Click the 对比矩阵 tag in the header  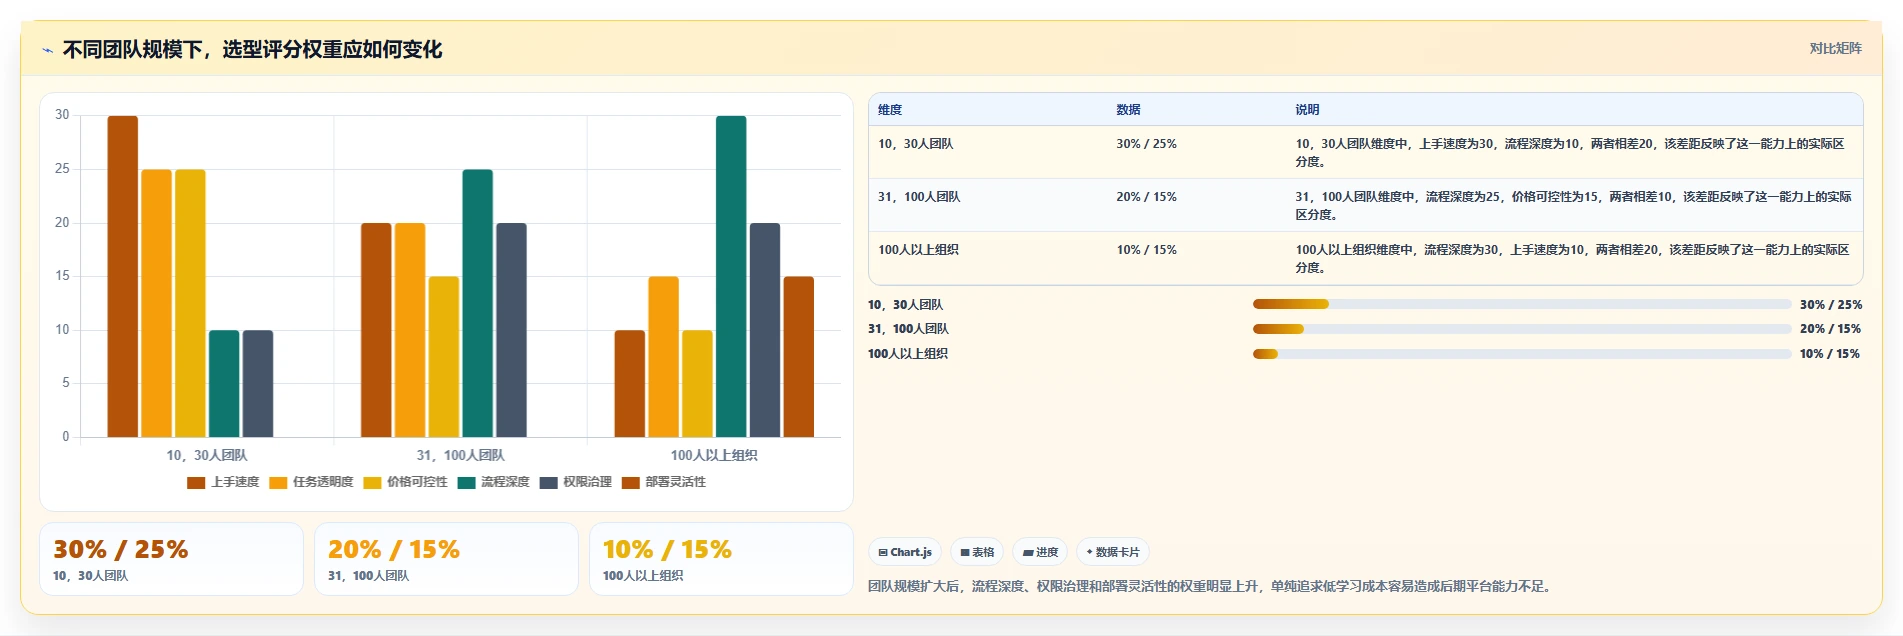(x=1835, y=49)
